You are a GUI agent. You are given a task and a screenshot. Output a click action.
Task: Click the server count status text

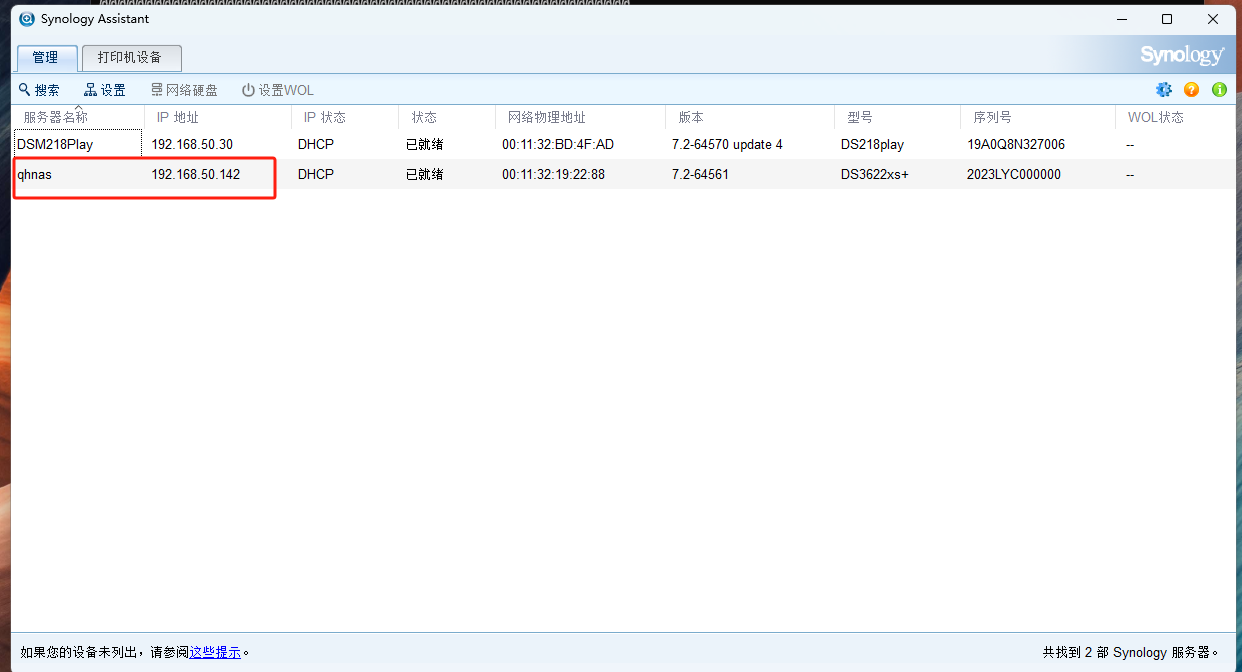[1131, 652]
